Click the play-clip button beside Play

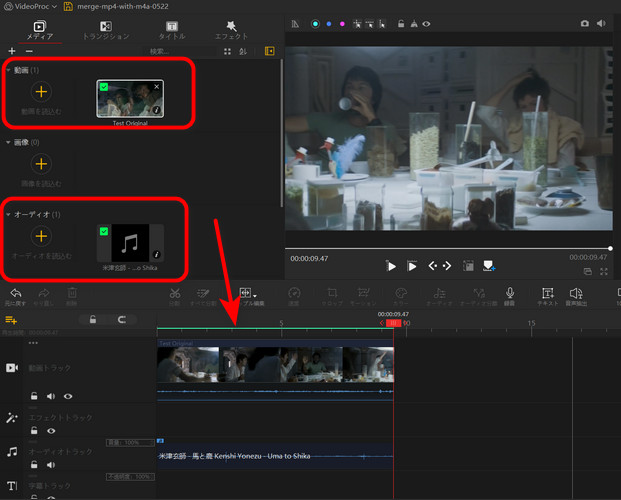[412, 266]
